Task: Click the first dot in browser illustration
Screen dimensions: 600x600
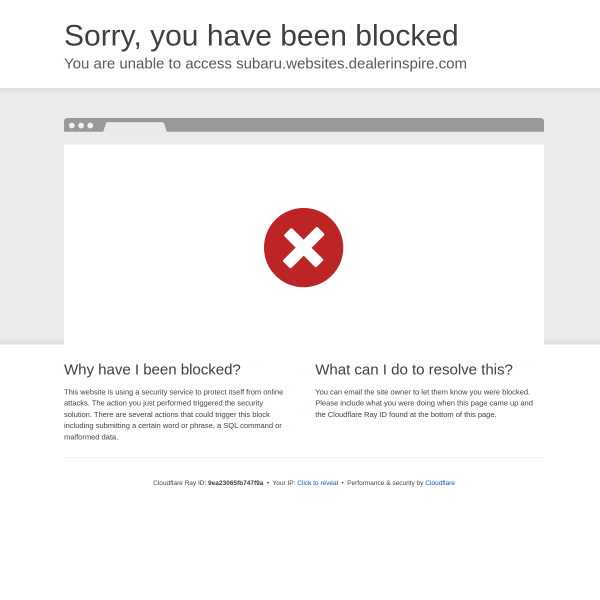Action: 72,126
